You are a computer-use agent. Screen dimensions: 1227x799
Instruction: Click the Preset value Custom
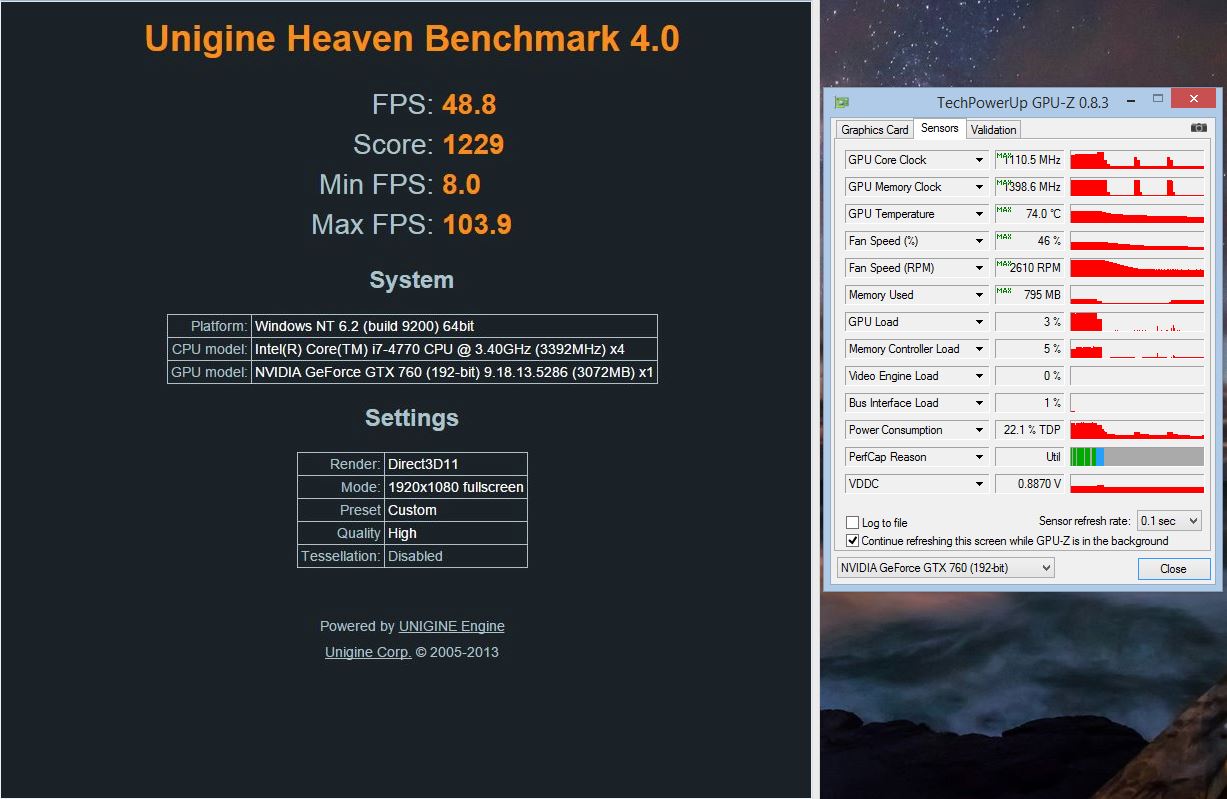[x=456, y=510]
